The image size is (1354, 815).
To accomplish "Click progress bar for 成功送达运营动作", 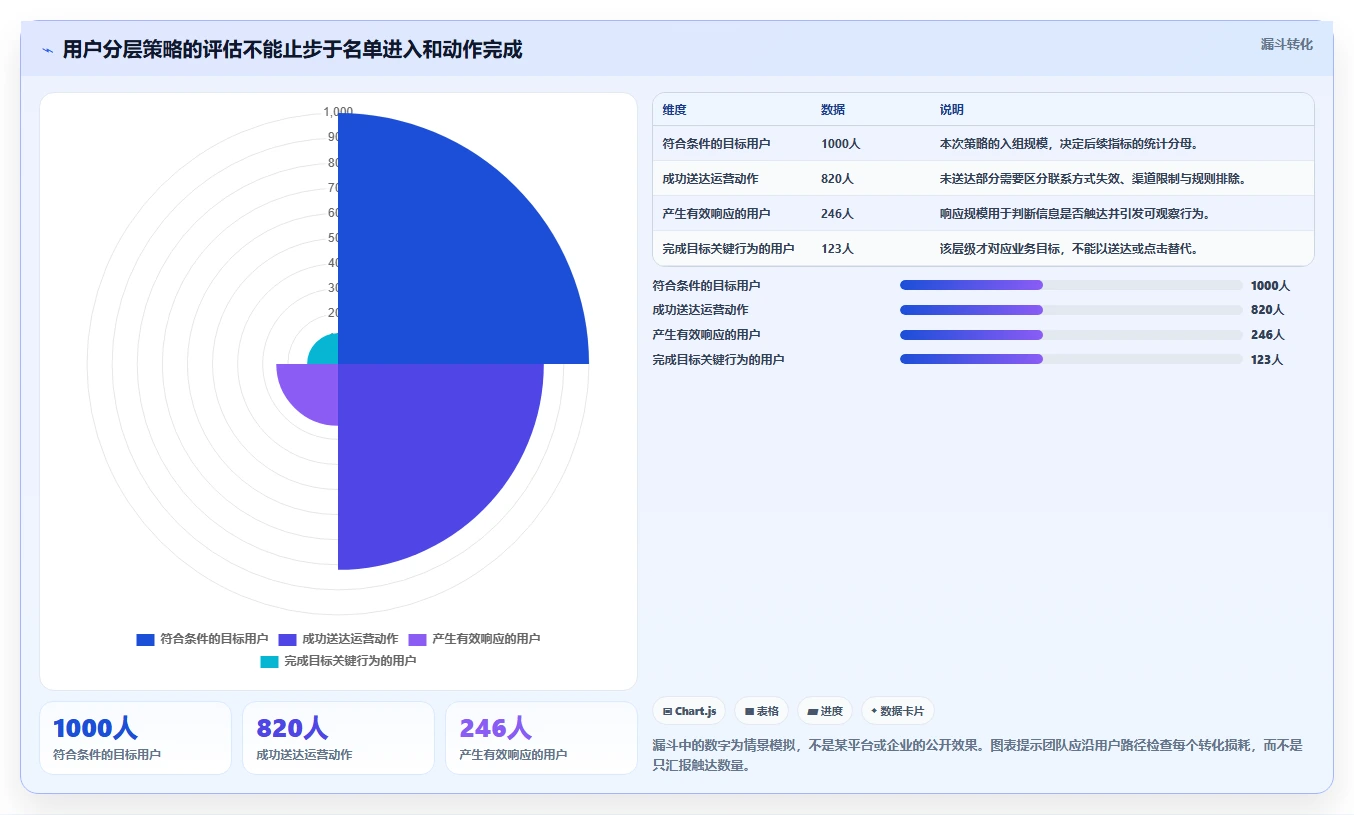I will [x=1071, y=310].
